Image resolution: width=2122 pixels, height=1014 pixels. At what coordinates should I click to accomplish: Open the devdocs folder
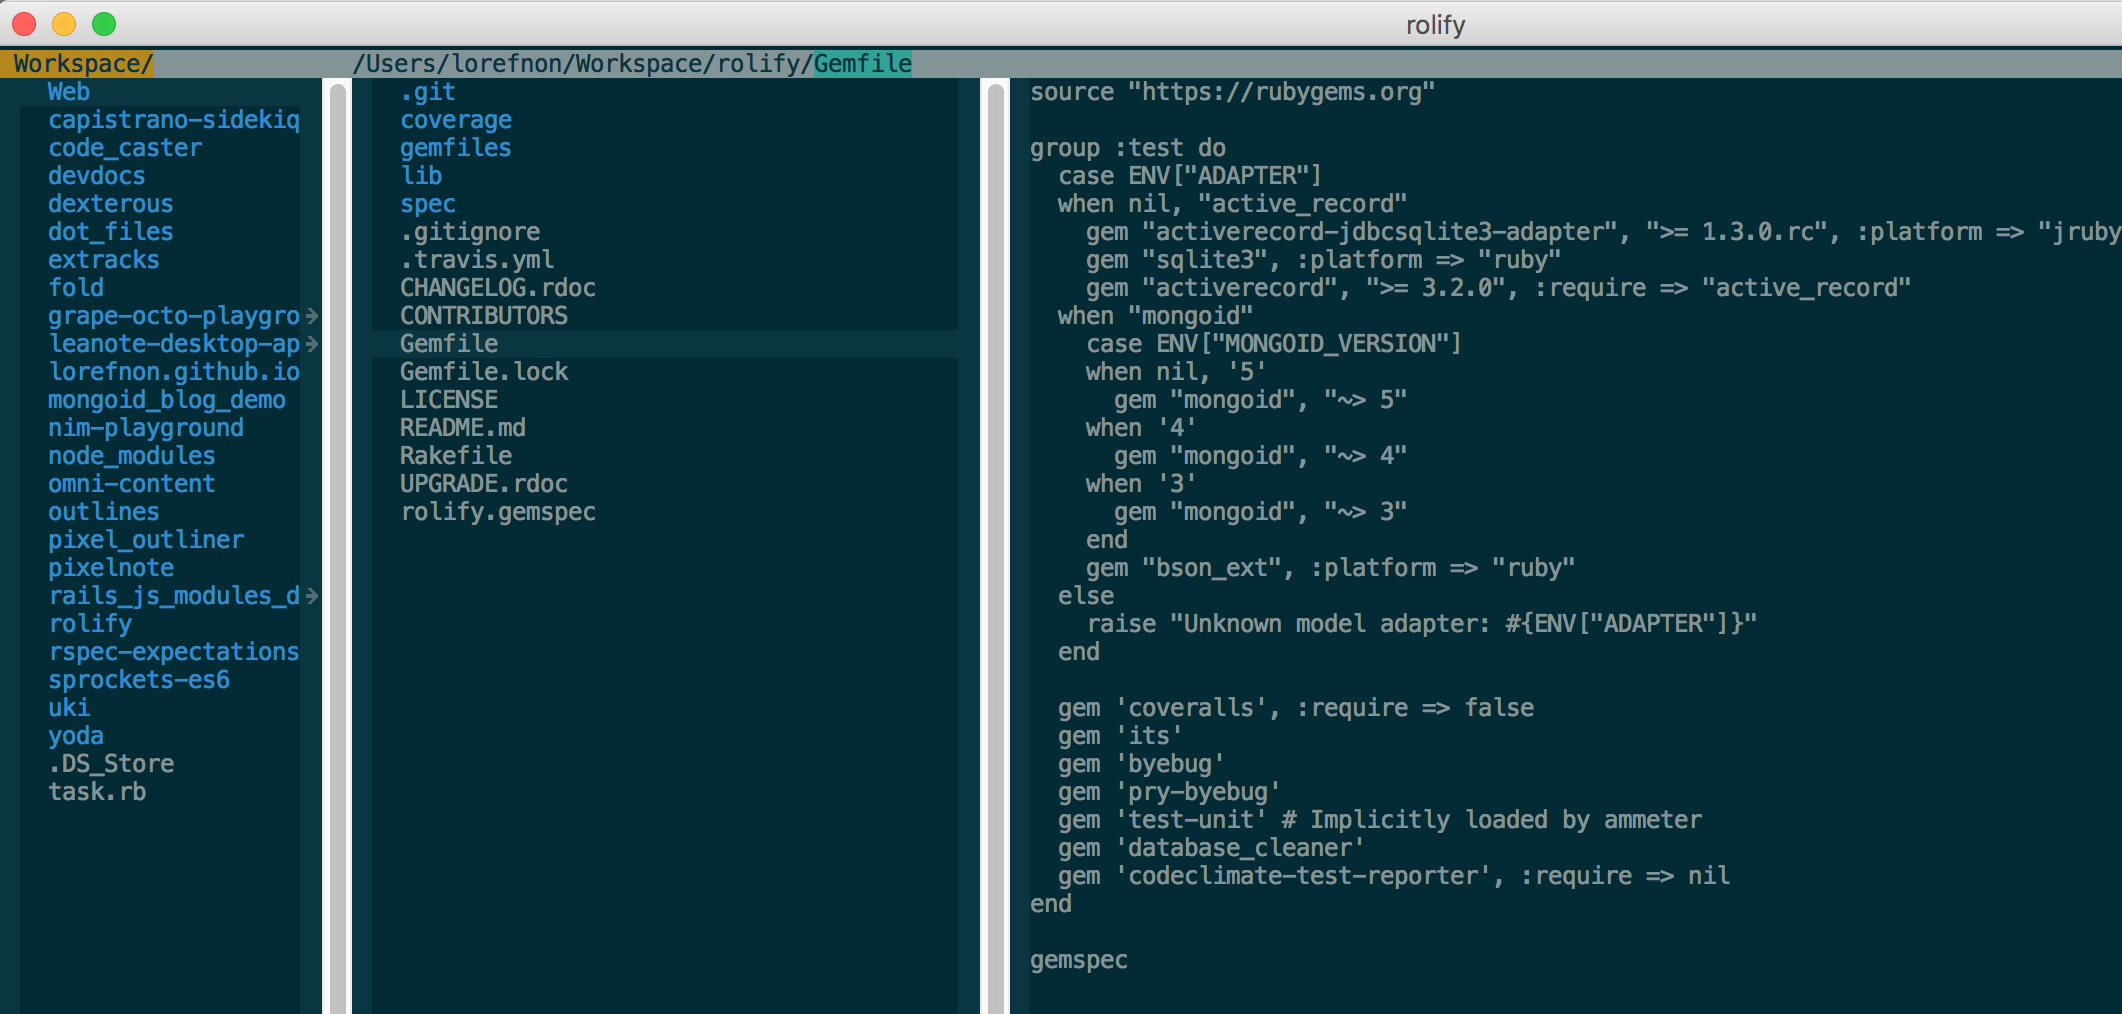[97, 176]
